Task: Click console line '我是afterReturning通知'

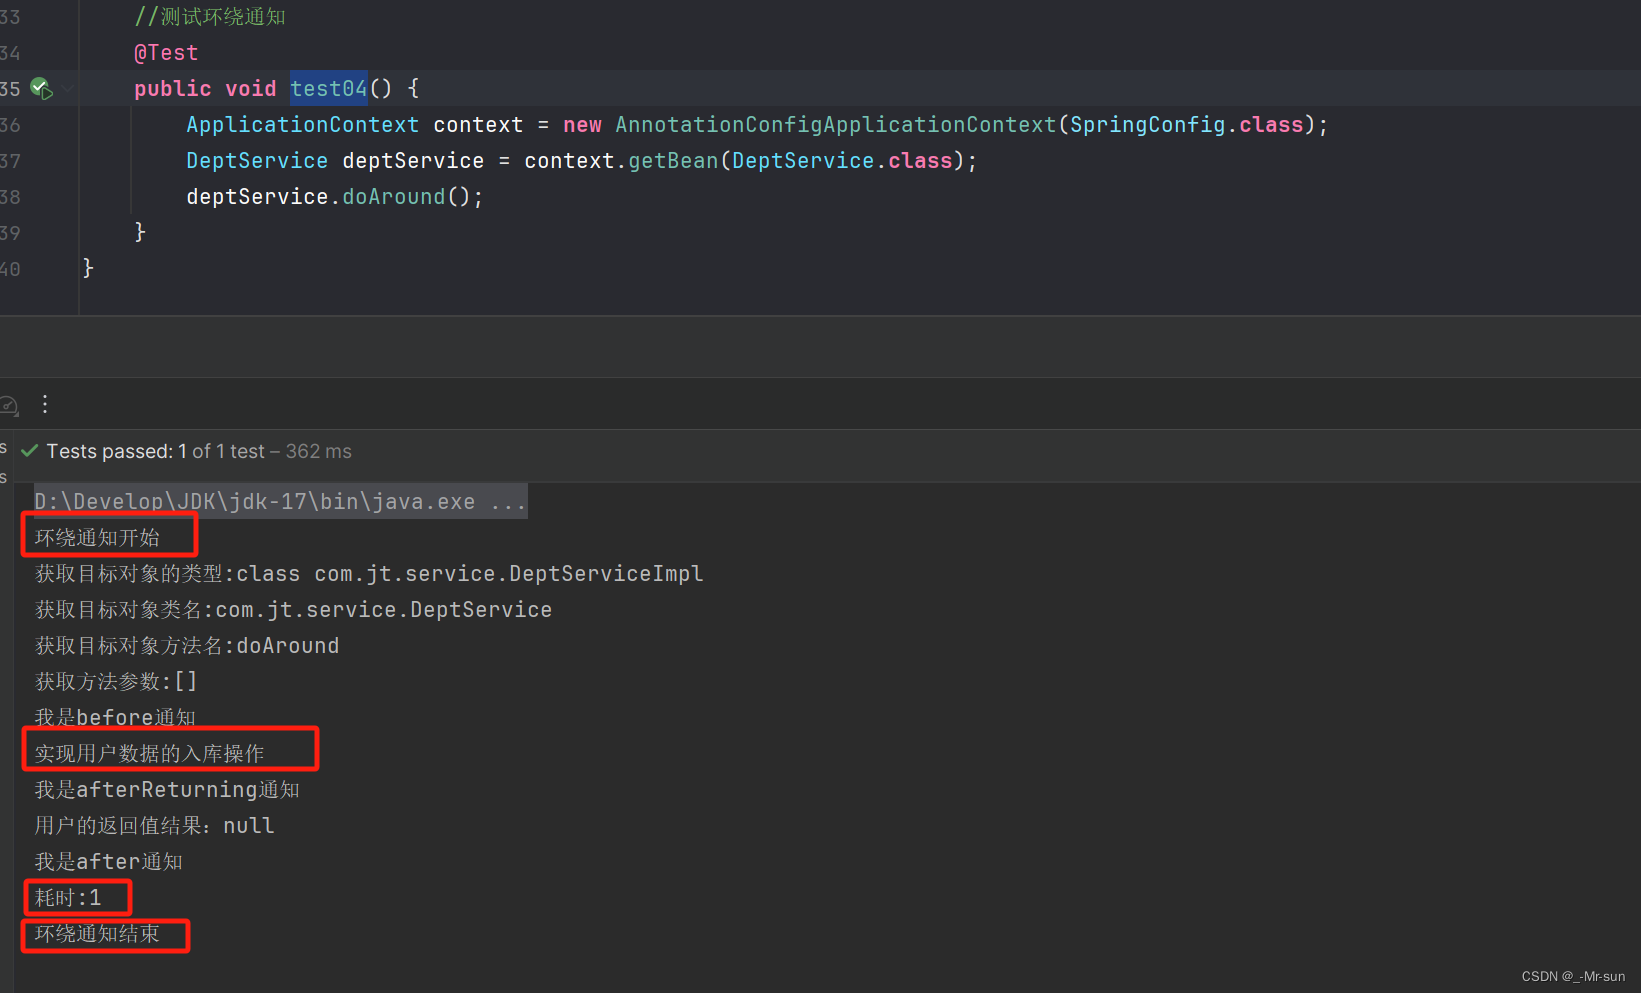Action: [x=167, y=790]
